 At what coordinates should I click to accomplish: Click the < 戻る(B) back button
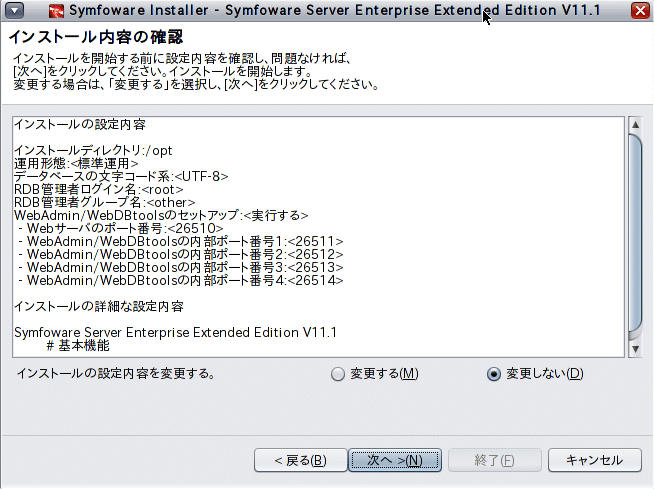[x=300, y=460]
